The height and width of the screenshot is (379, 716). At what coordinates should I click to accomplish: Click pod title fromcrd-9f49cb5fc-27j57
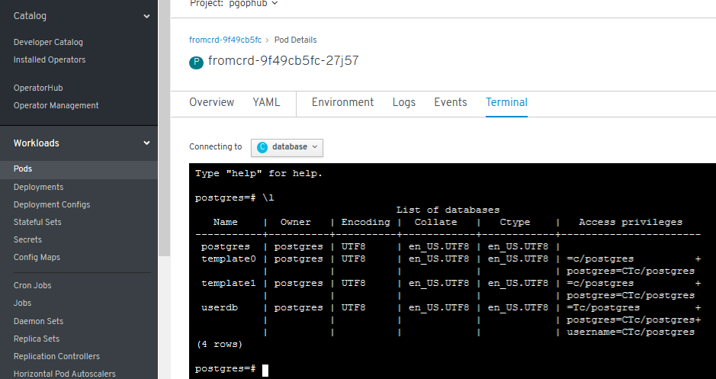[283, 61]
